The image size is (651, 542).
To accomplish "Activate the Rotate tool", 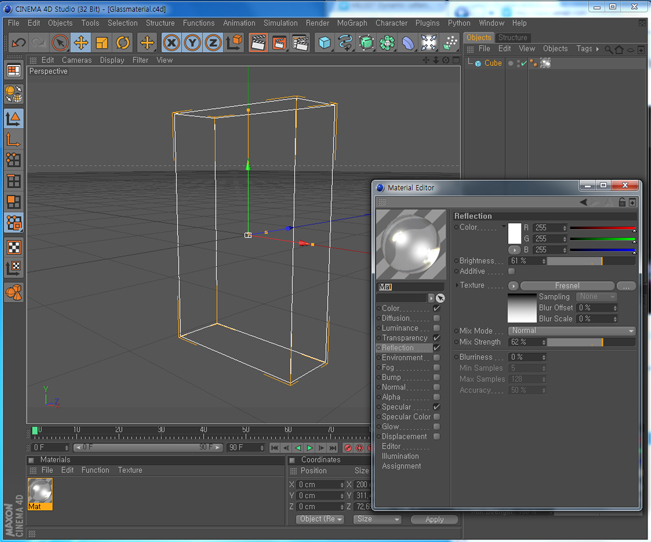I will click(x=123, y=42).
